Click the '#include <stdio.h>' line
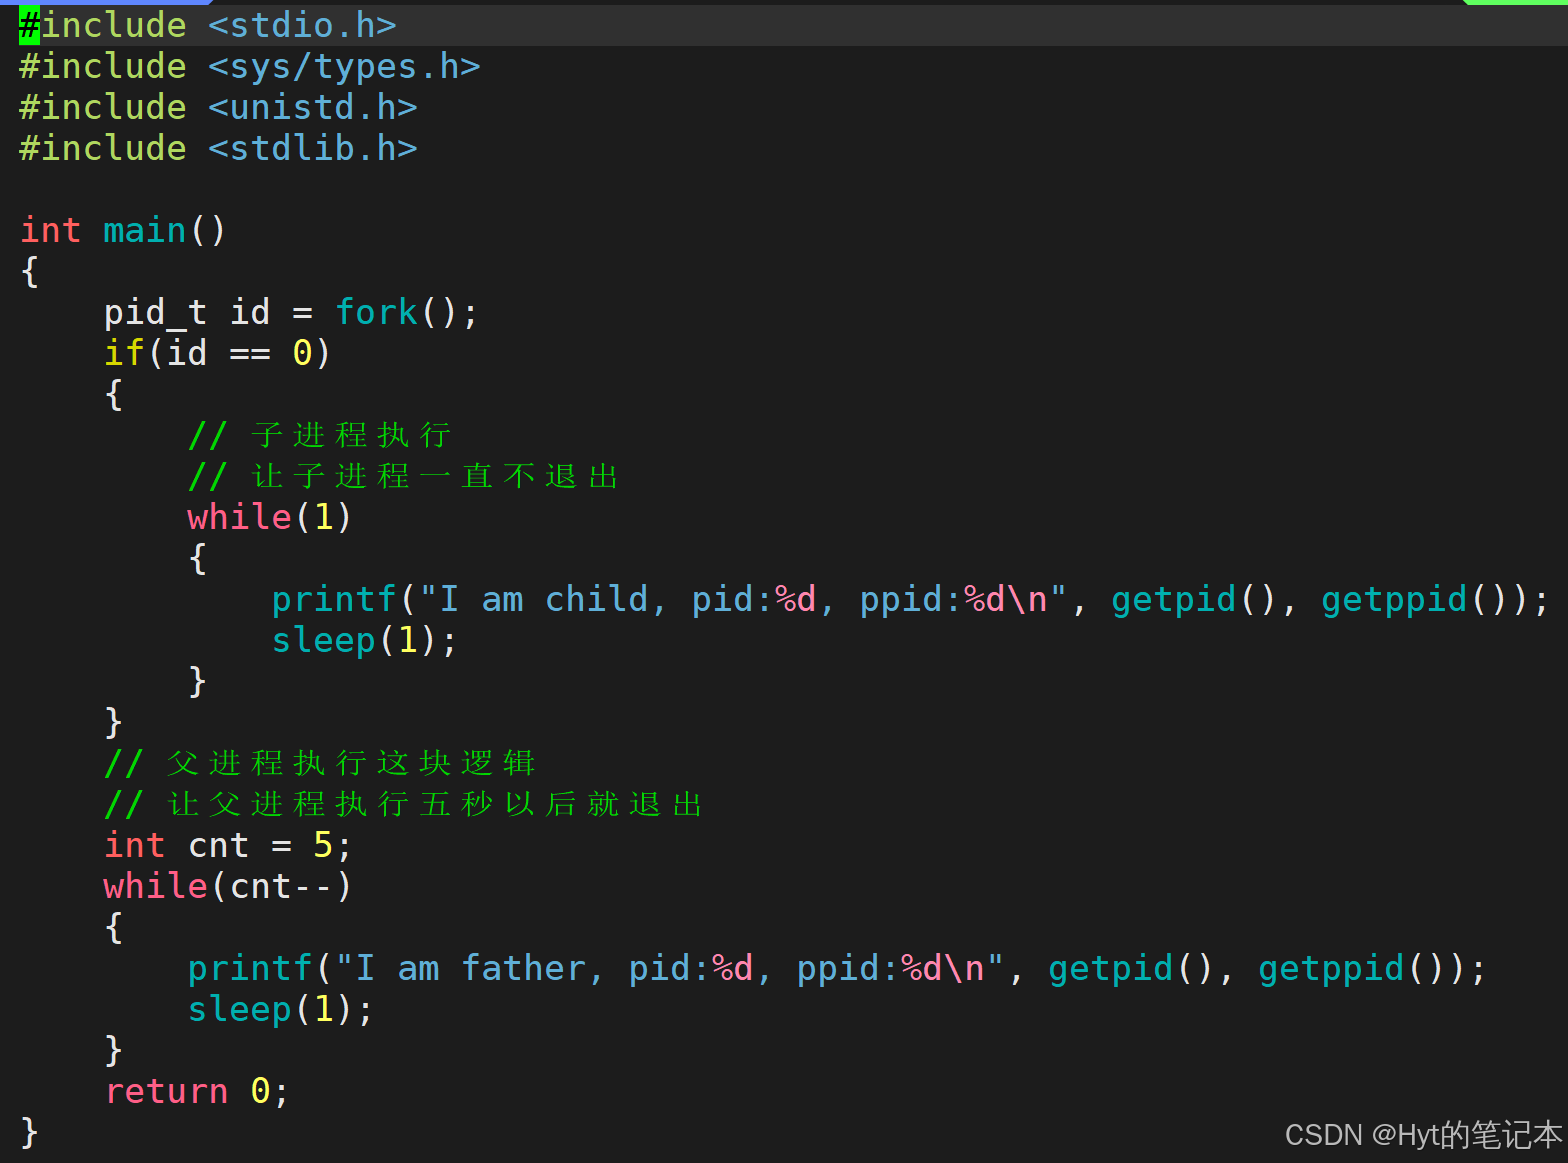Viewport: 1568px width, 1163px height. [x=208, y=25]
